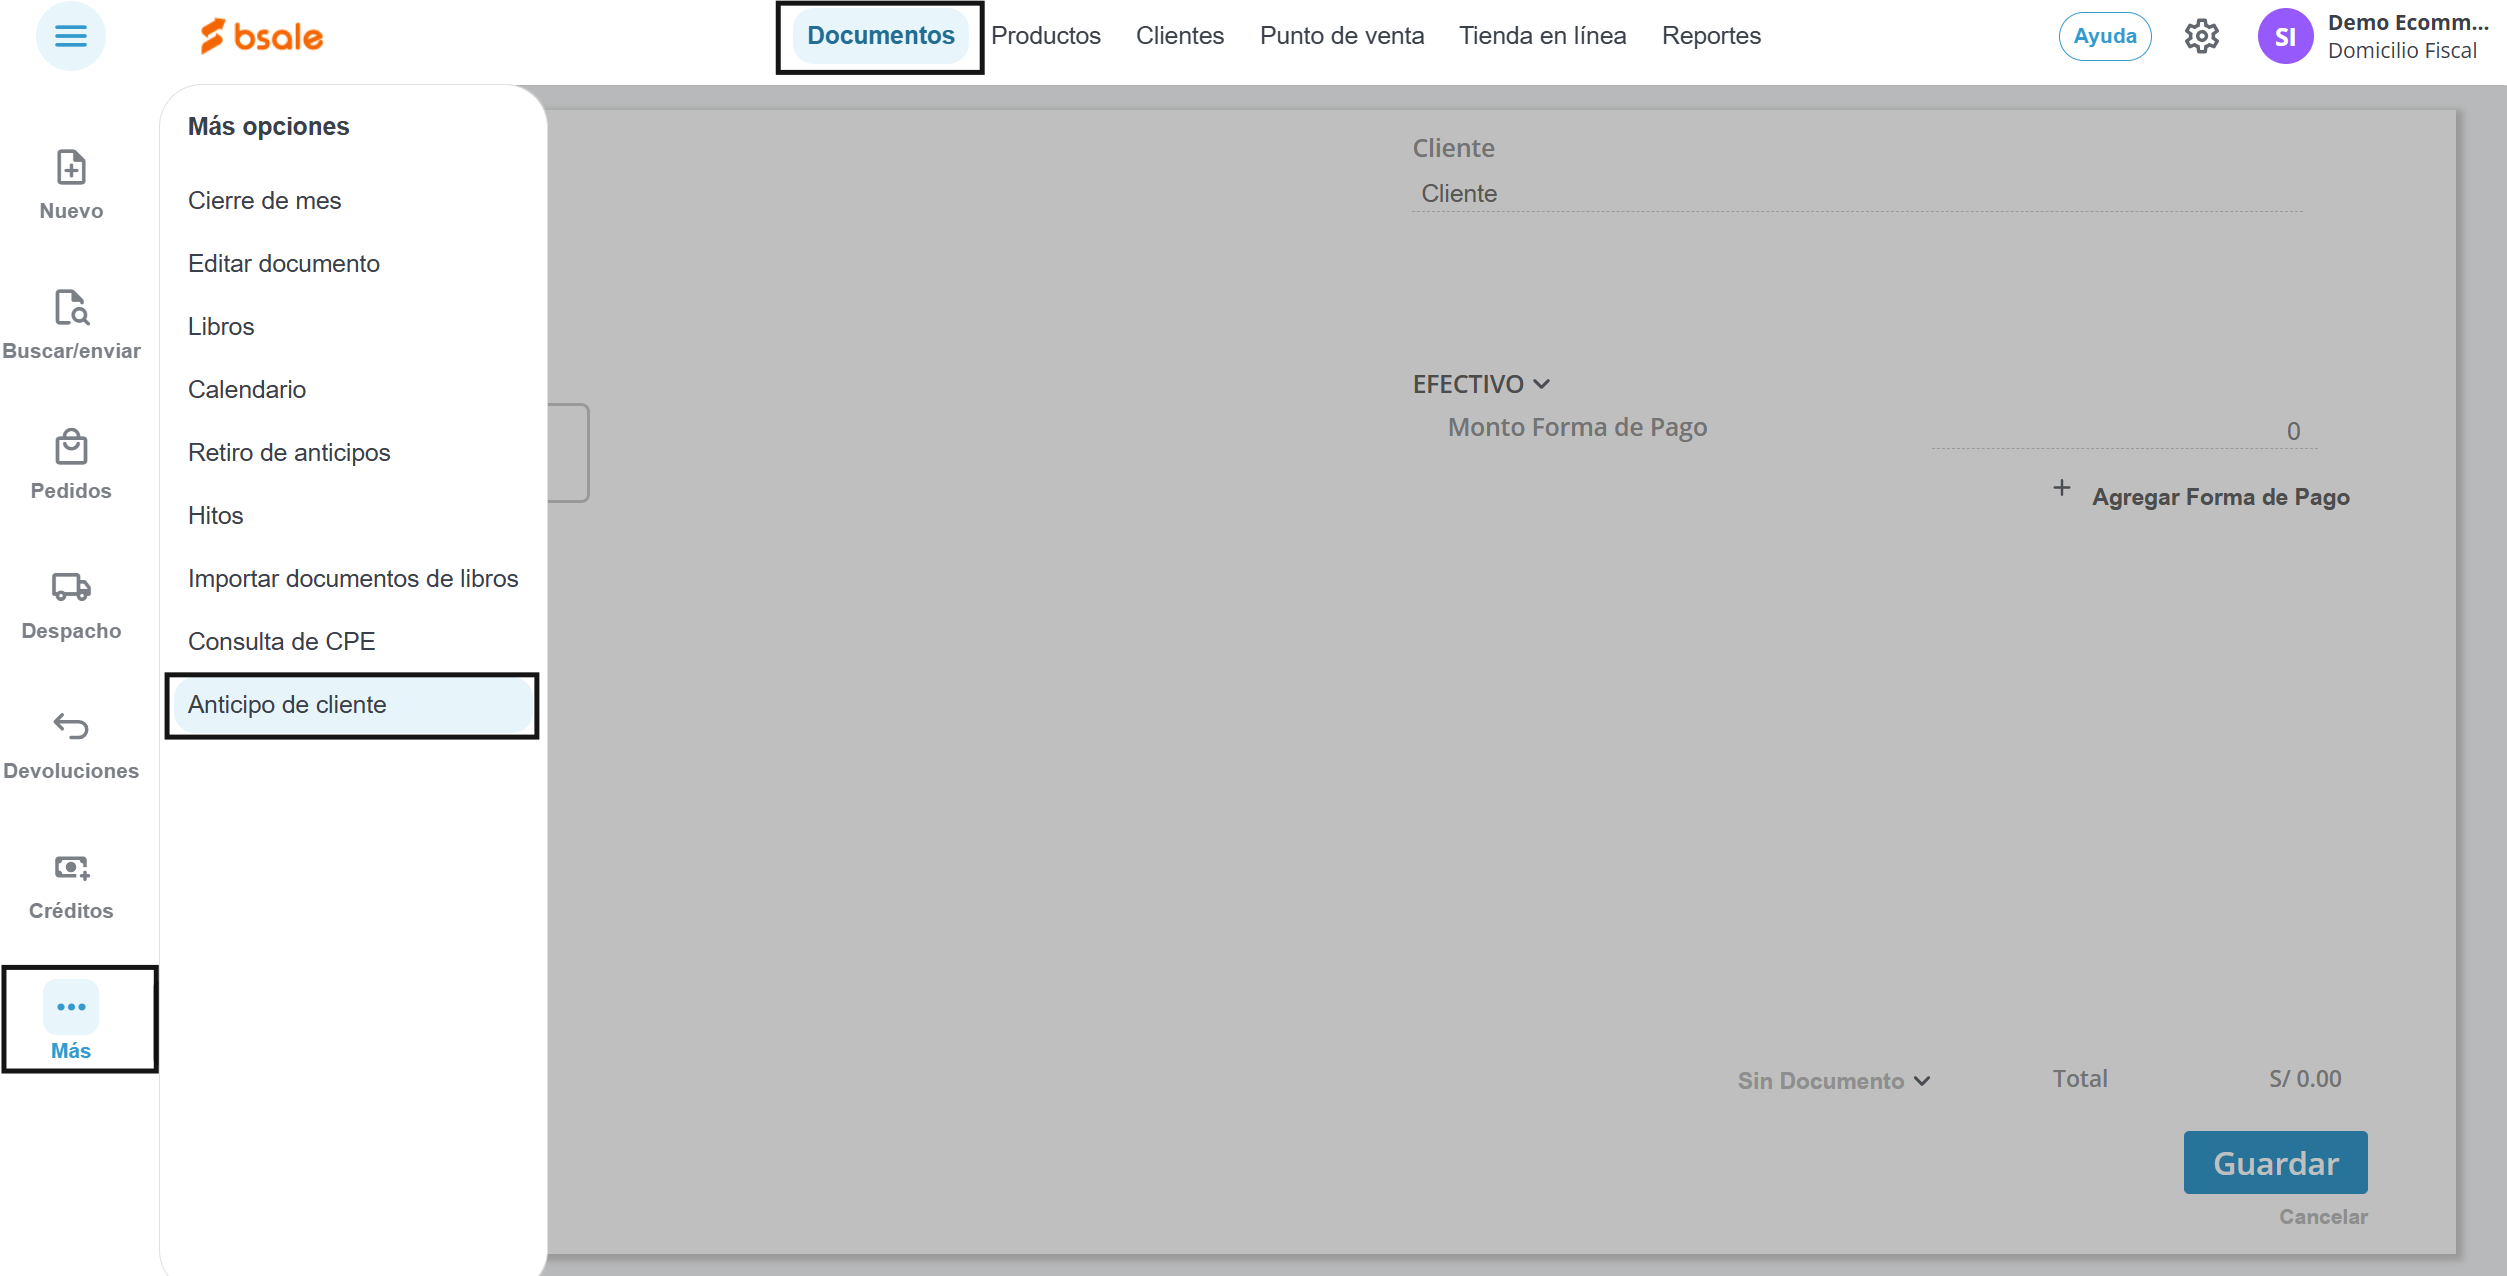Open the Buscar/enviar sidebar icon
This screenshot has width=2507, height=1276.
pos(71,308)
